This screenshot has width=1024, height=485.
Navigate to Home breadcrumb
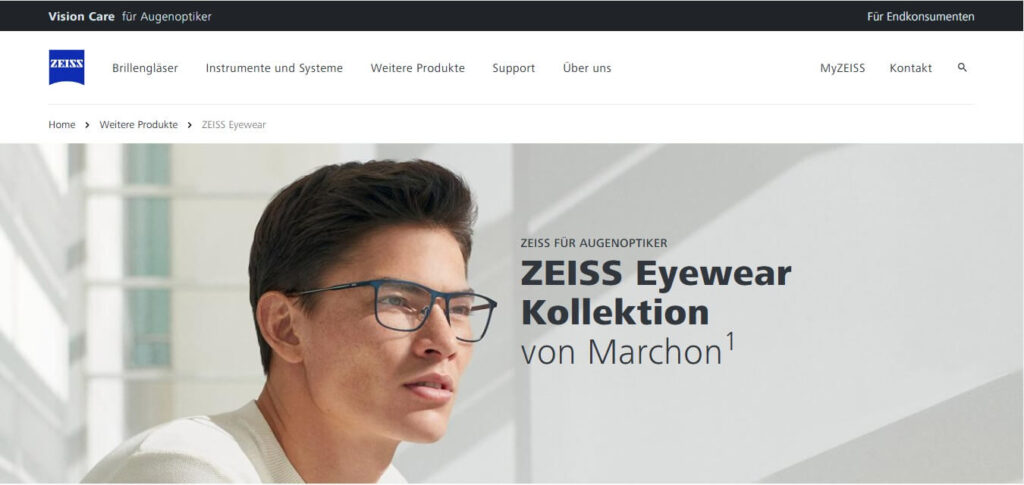tap(61, 125)
